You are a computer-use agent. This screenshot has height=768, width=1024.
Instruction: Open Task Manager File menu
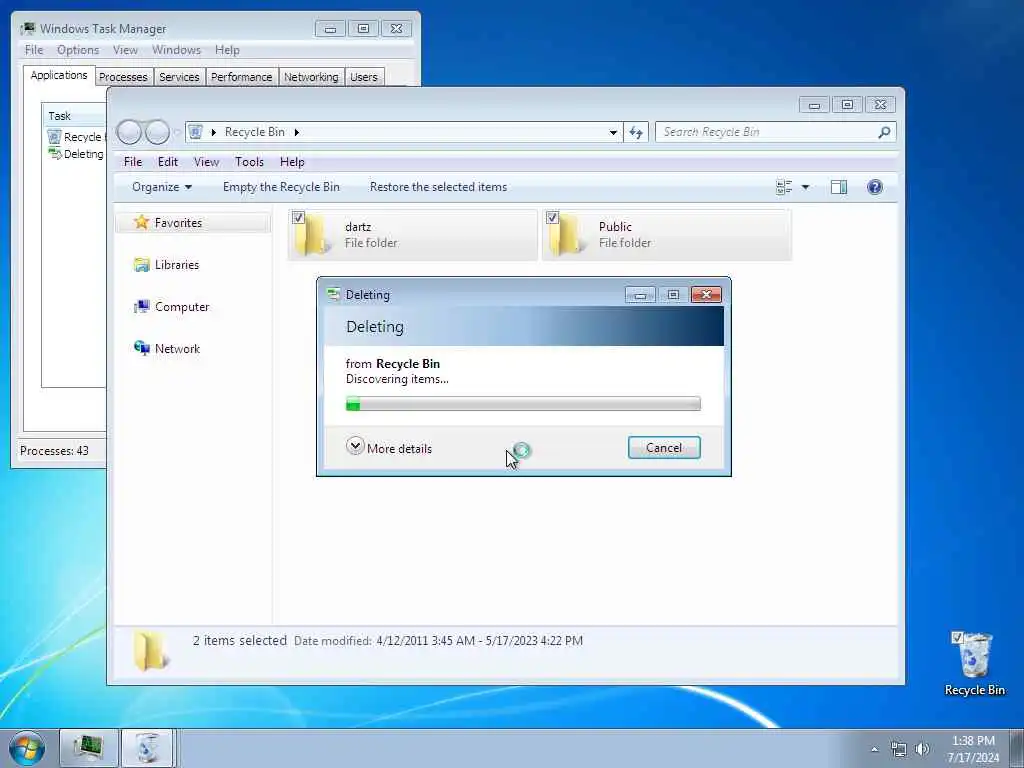coord(34,50)
